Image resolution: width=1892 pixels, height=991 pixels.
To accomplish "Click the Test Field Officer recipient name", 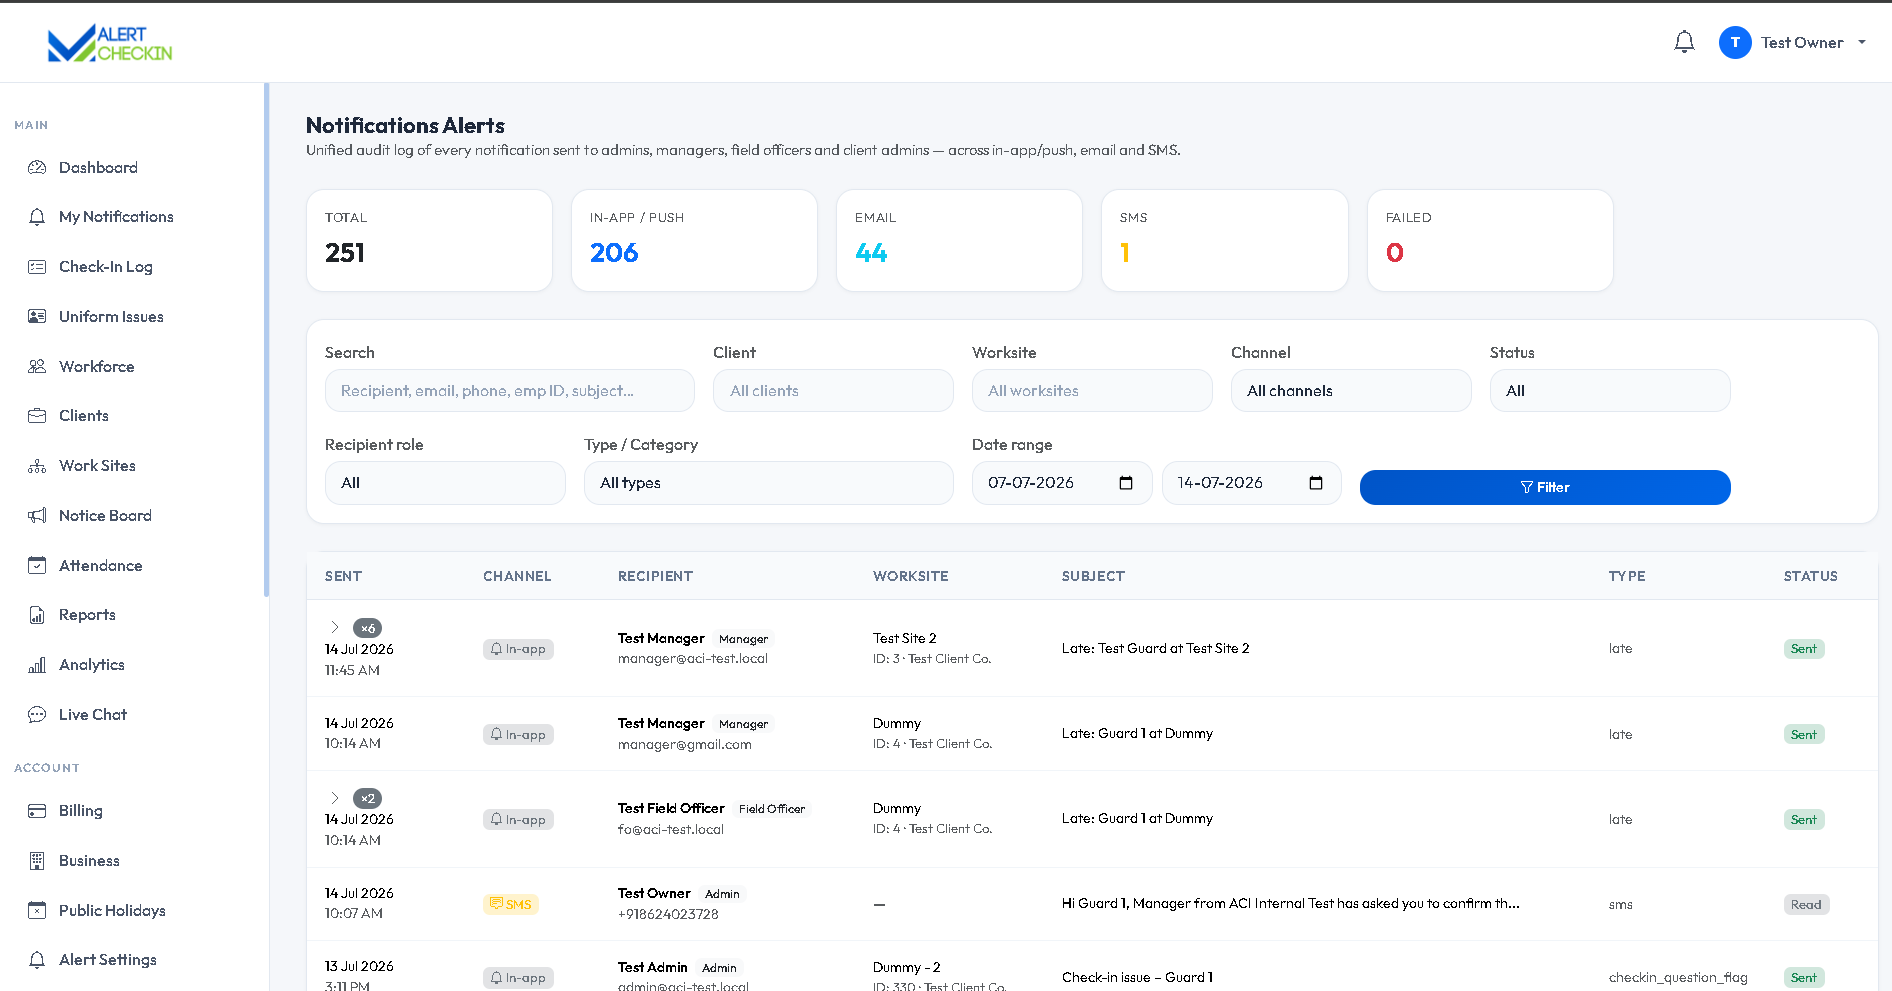I will coord(671,808).
